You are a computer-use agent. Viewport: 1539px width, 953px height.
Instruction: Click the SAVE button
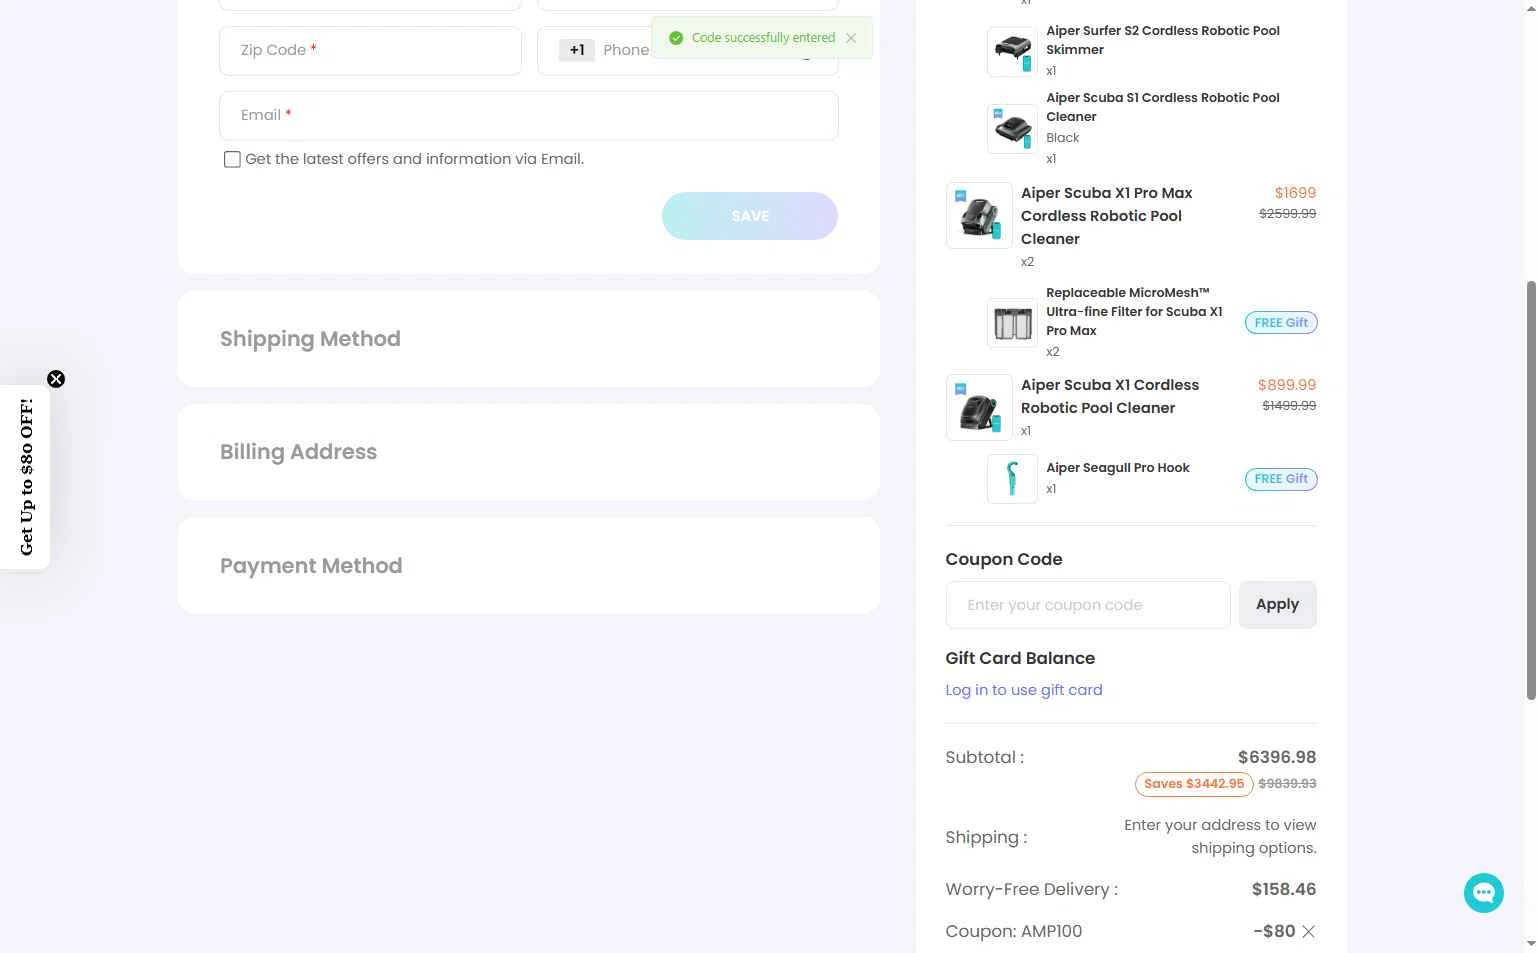750,216
